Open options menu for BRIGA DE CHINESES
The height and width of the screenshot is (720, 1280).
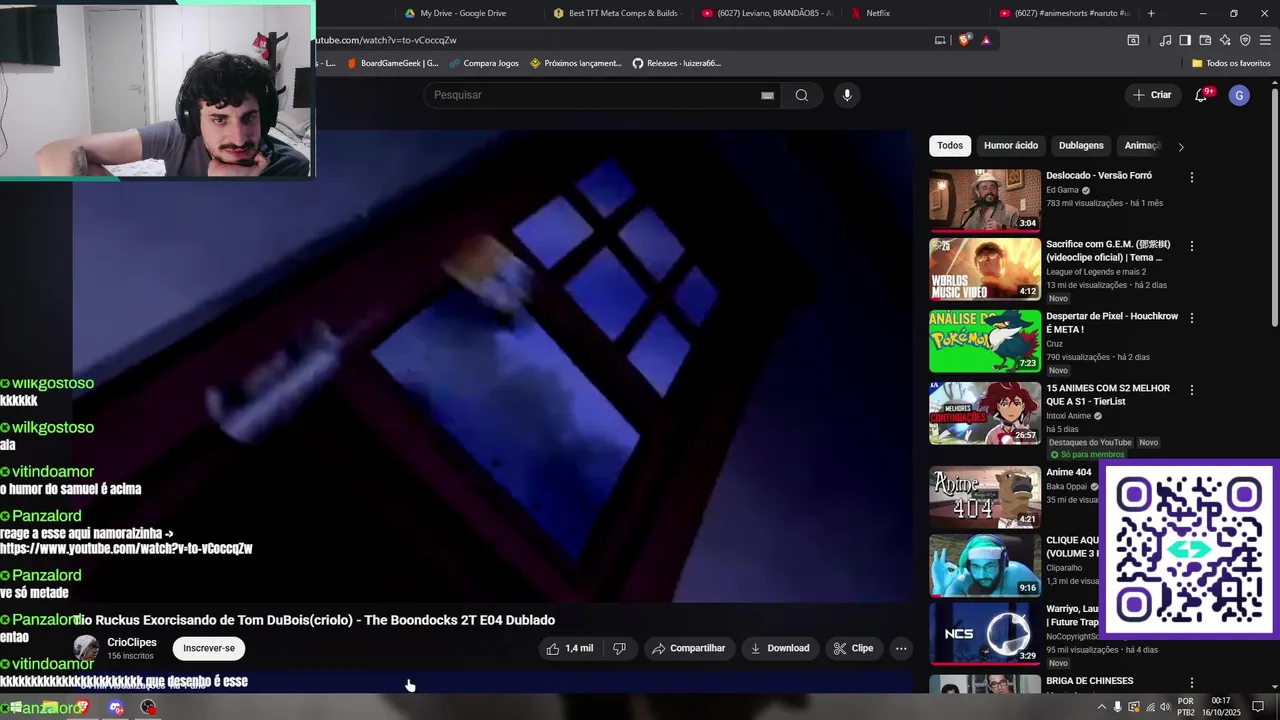(x=1191, y=683)
